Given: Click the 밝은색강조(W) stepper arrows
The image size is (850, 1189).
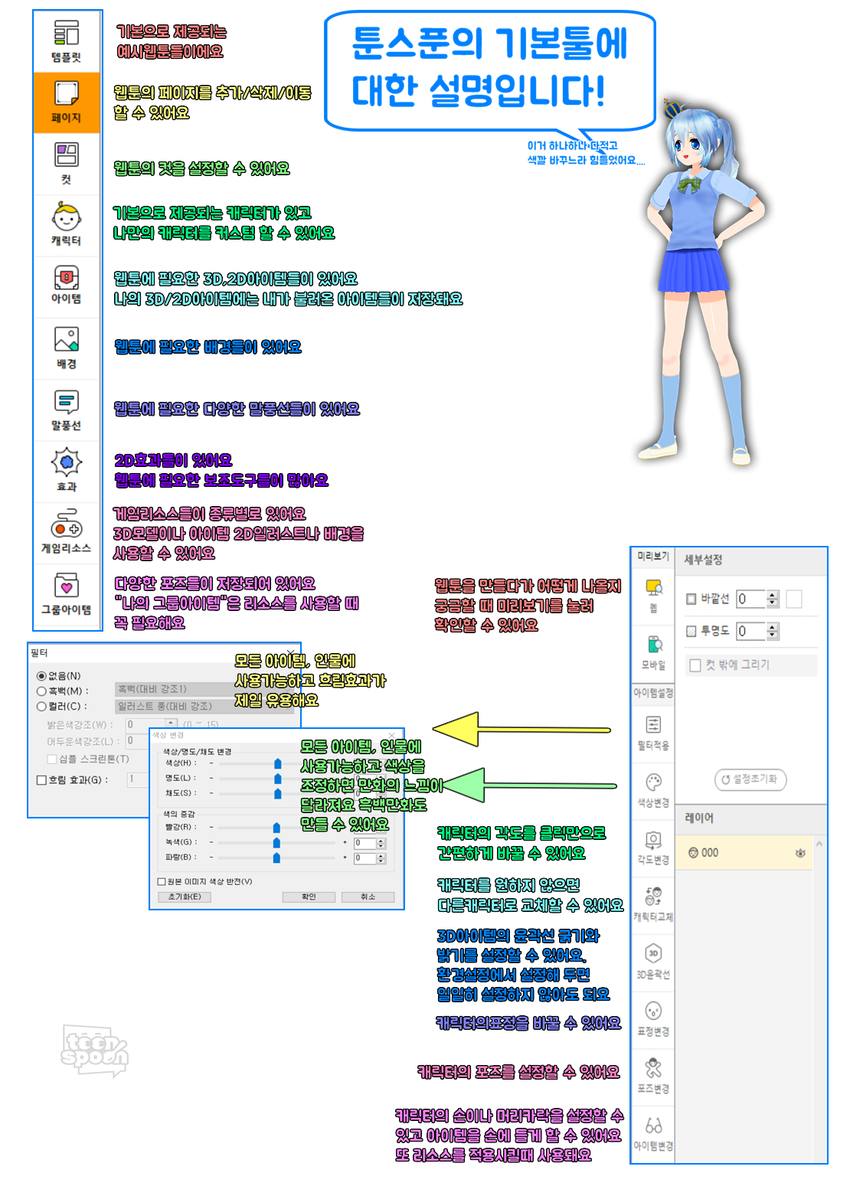Looking at the screenshot, I should [172, 724].
